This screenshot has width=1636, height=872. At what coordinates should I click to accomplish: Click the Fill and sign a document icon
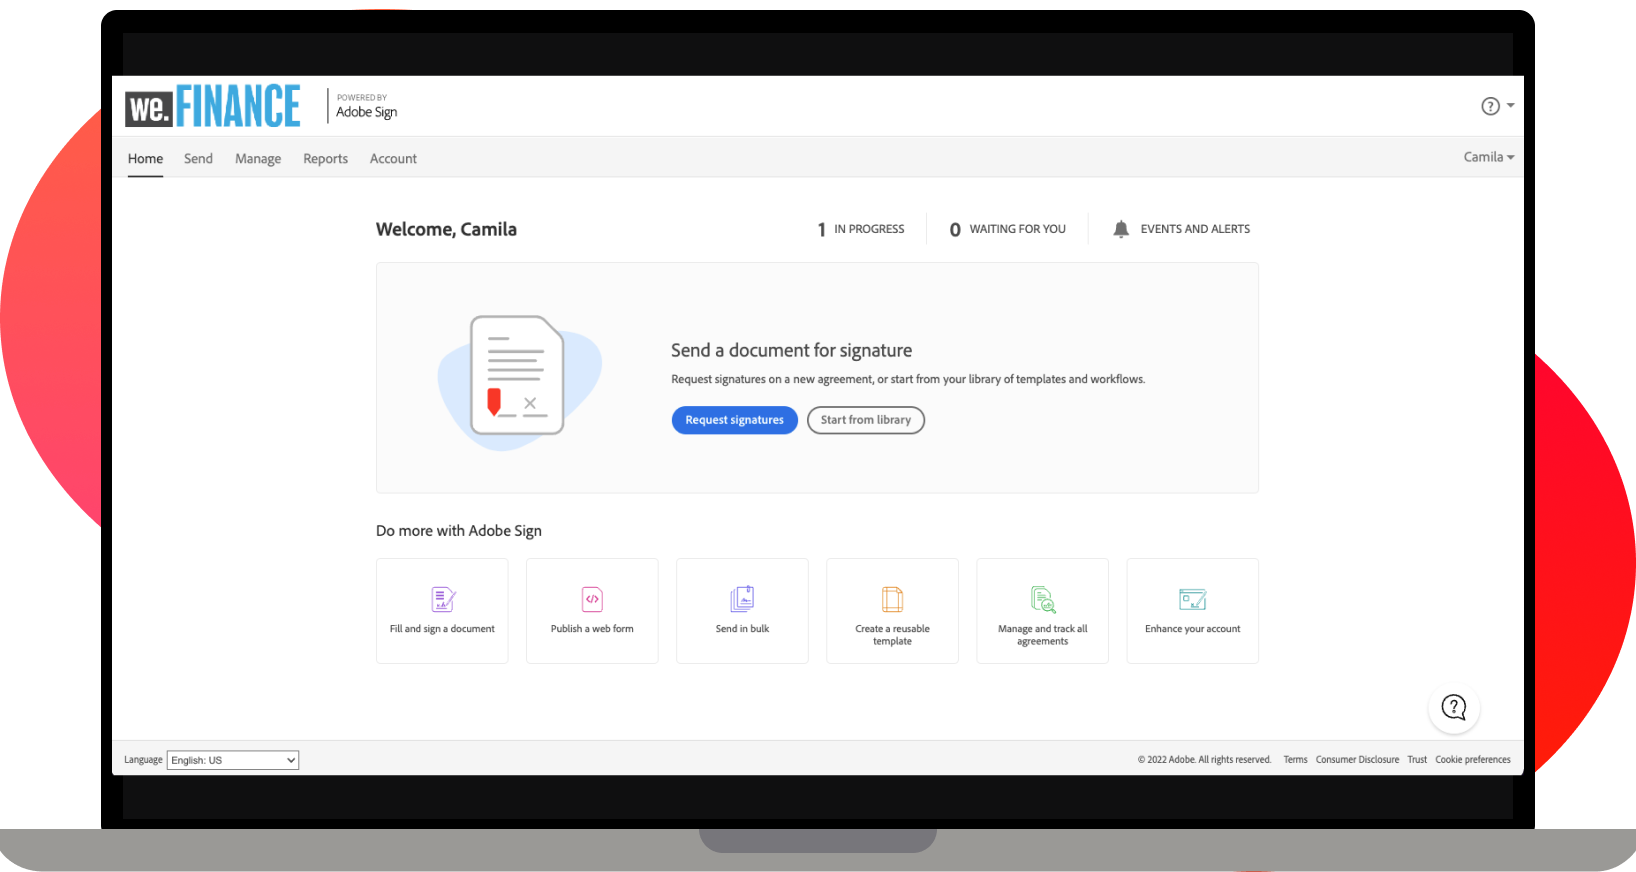coord(443,599)
